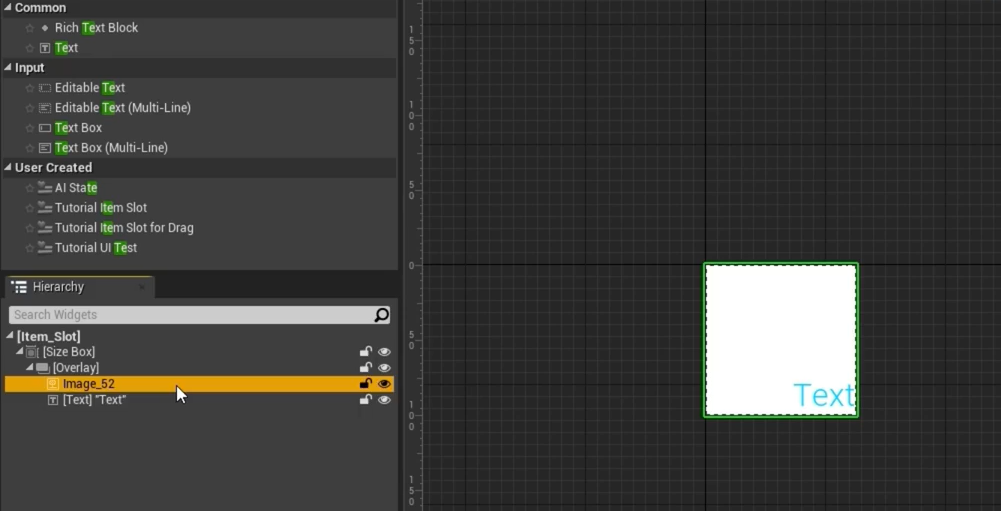Viewport: 1001px width, 511px height.
Task: Click the Tutorial Item Slot widget icon
Action: pyautogui.click(x=45, y=208)
